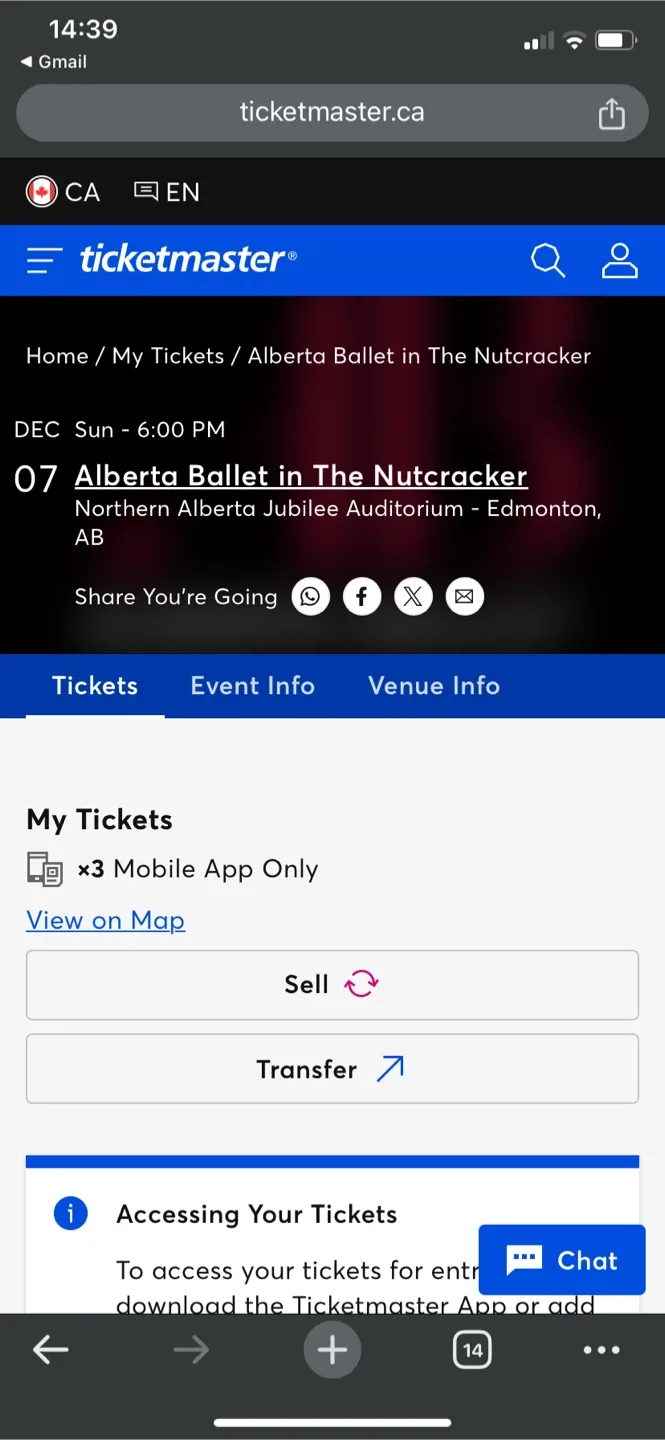Open the Tickets tab
Screen dimensions: 665x1440
coord(94,686)
